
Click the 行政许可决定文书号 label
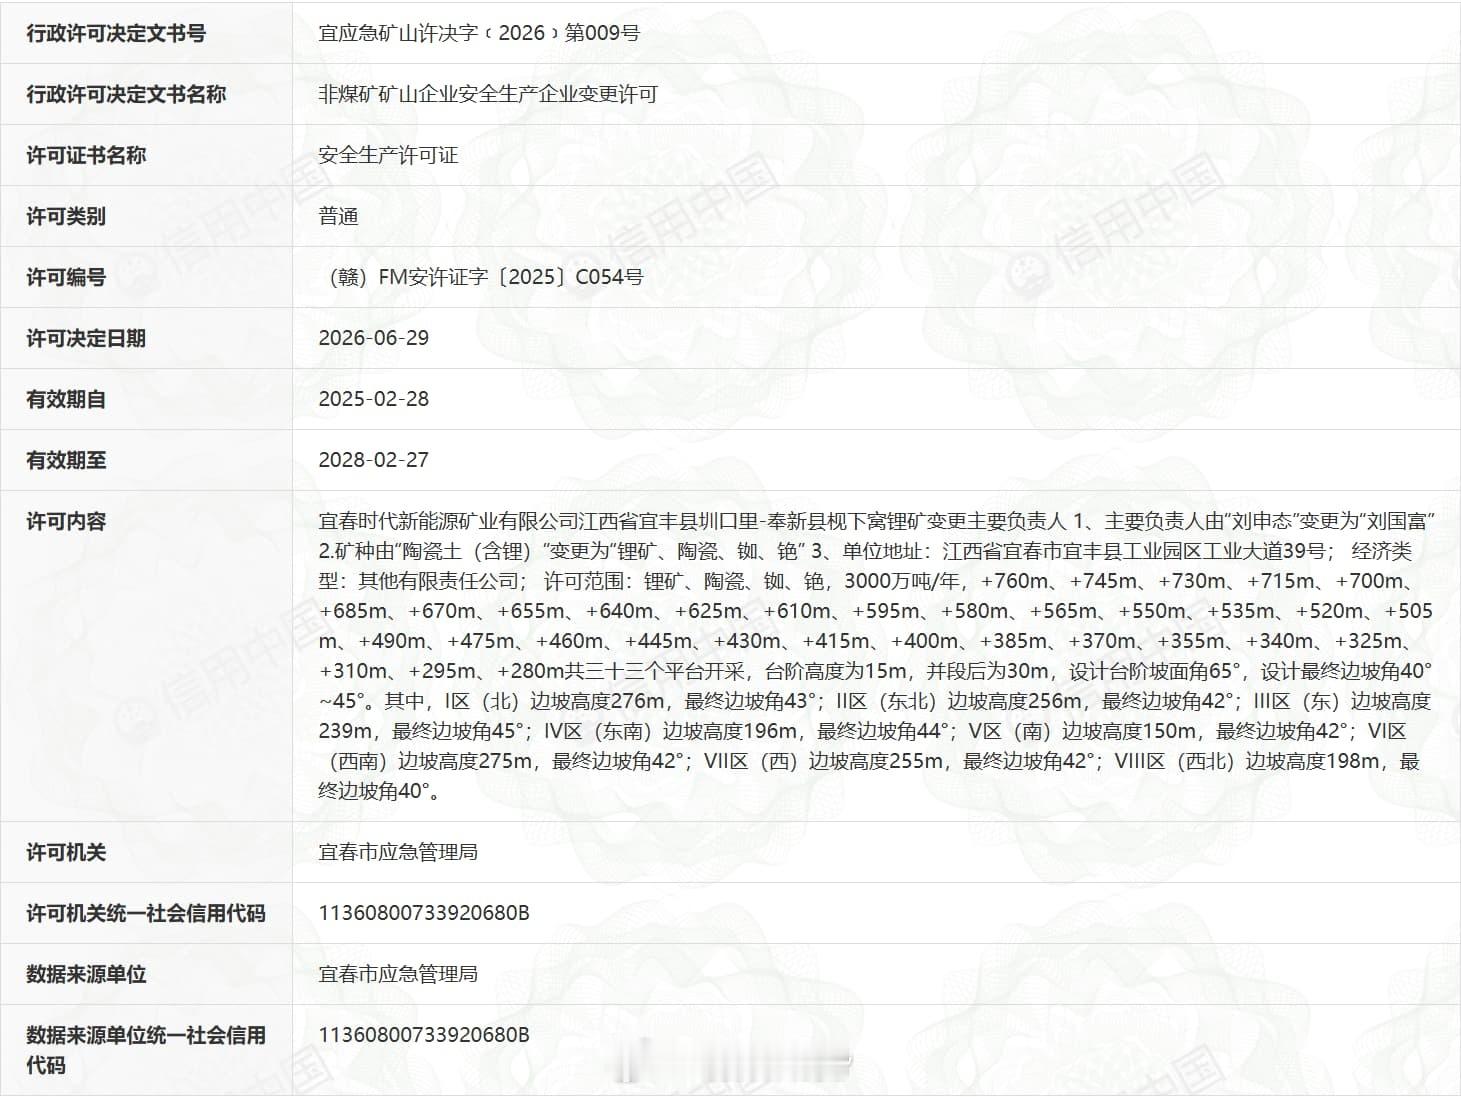tap(116, 33)
